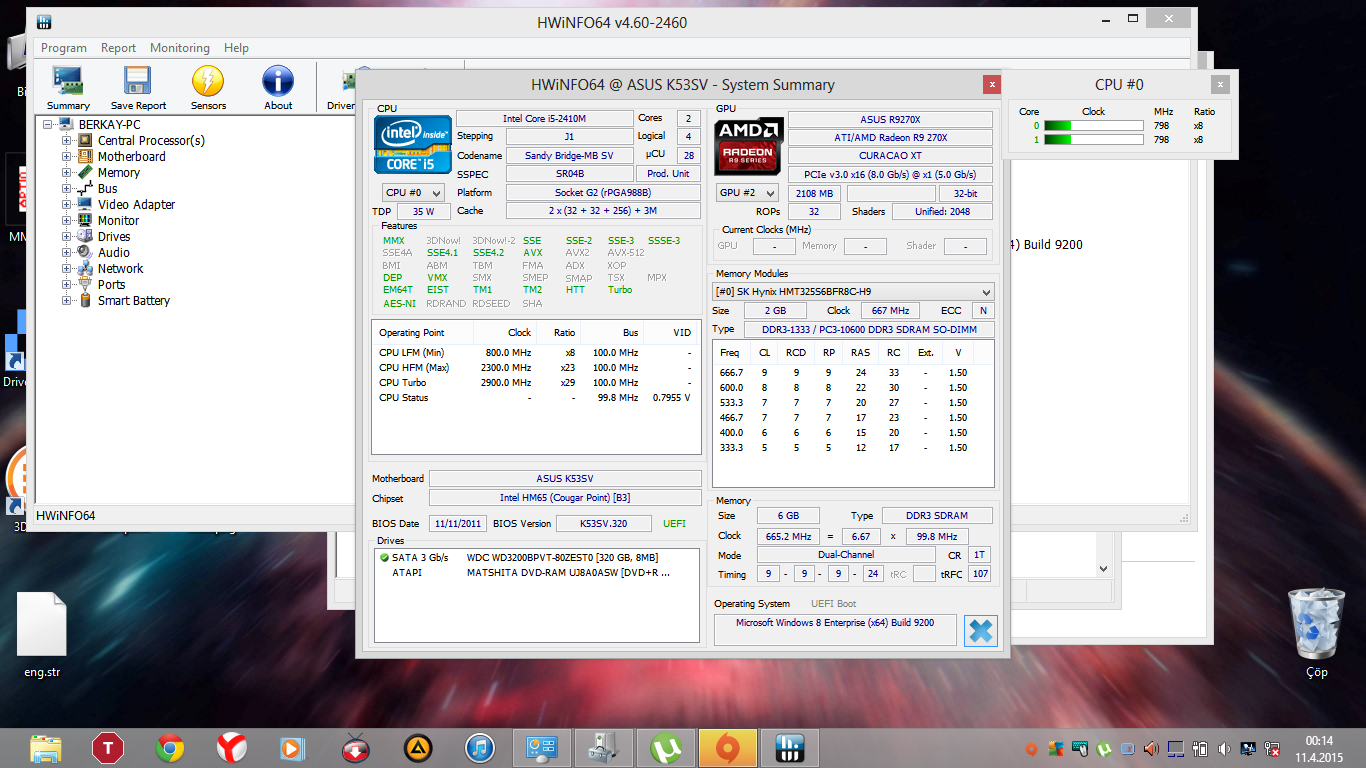Click the Intel Core i5 logo
Image resolution: width=1366 pixels, height=768 pixels.
[412, 145]
